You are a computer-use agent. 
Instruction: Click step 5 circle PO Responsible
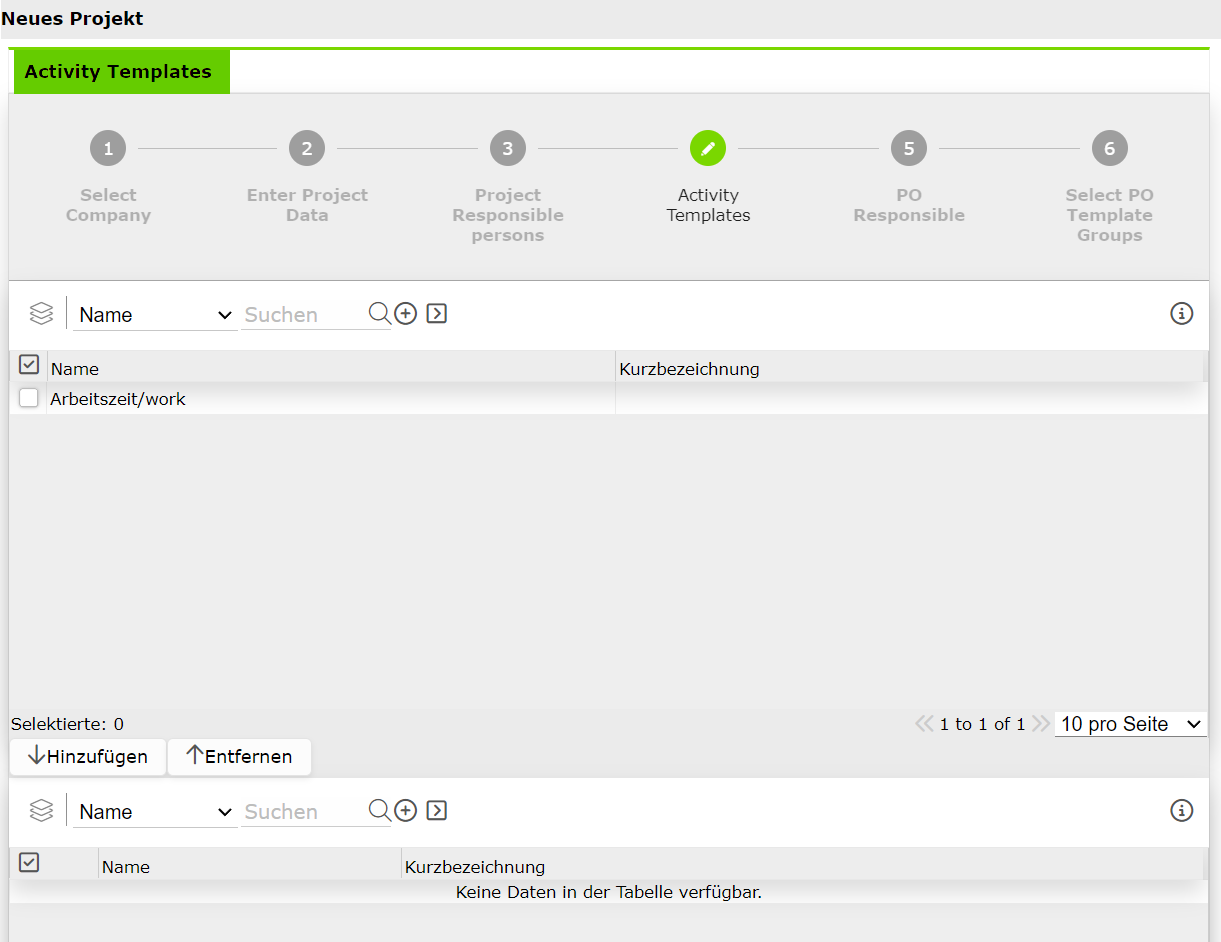click(x=909, y=149)
